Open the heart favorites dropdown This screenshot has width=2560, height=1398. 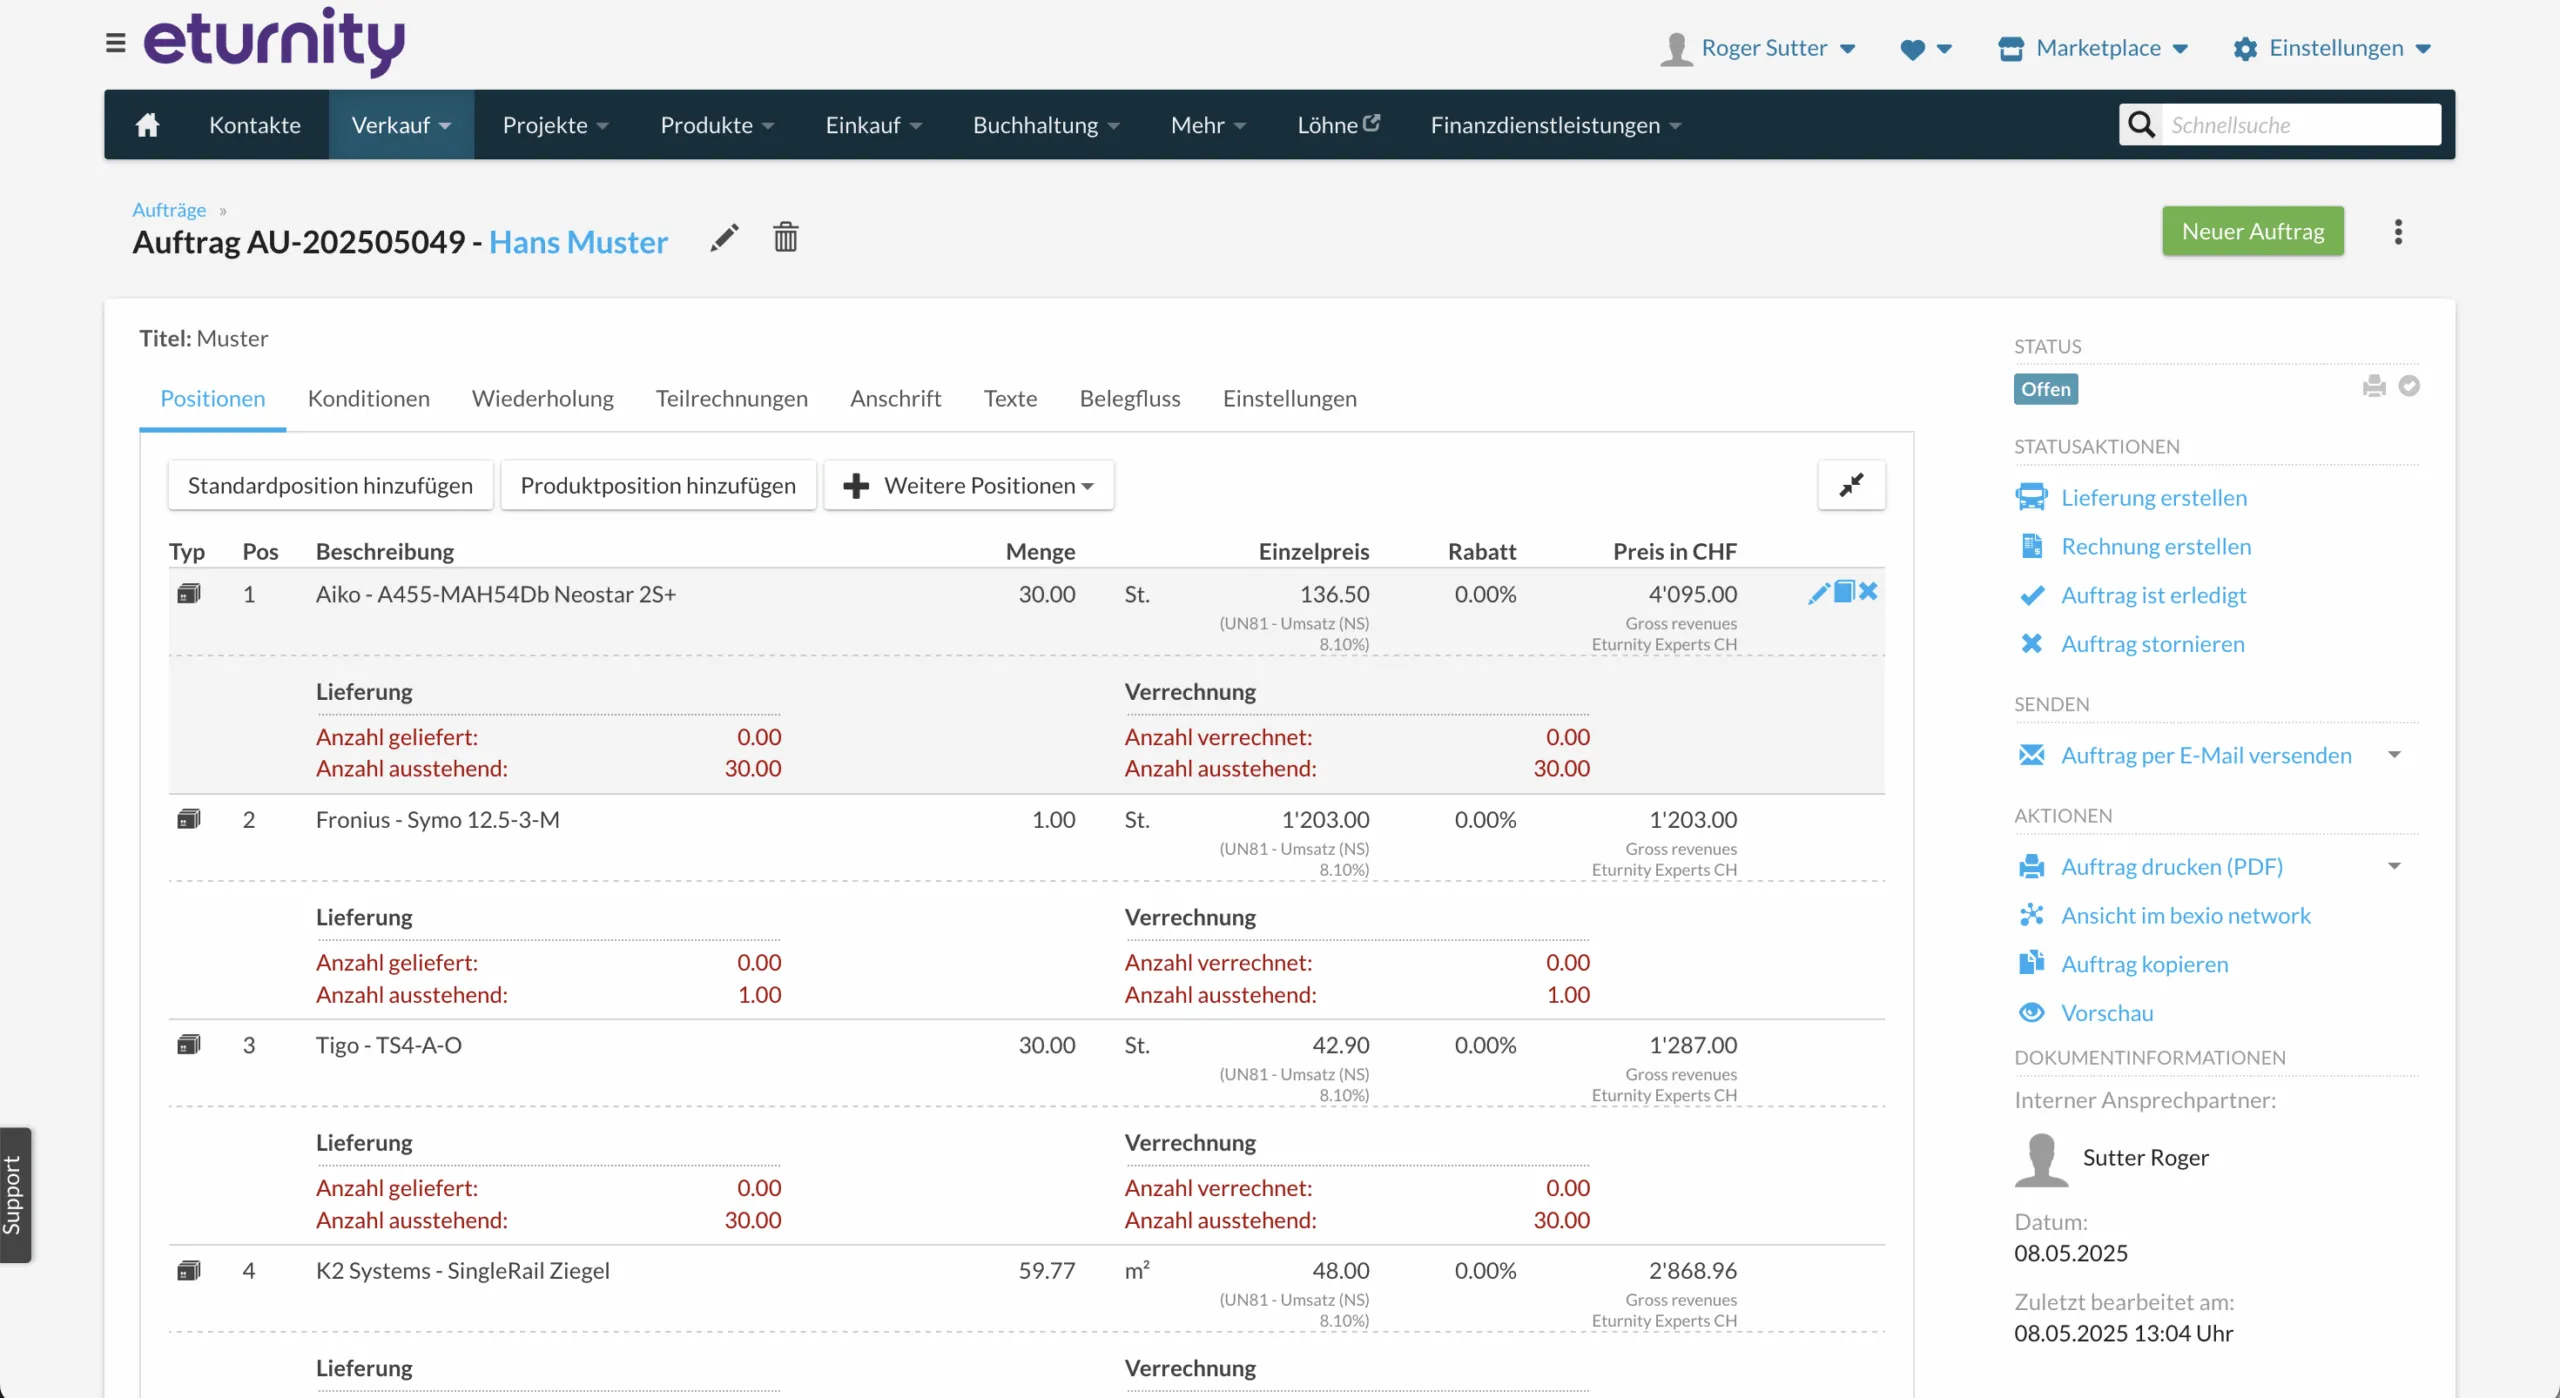point(1926,49)
